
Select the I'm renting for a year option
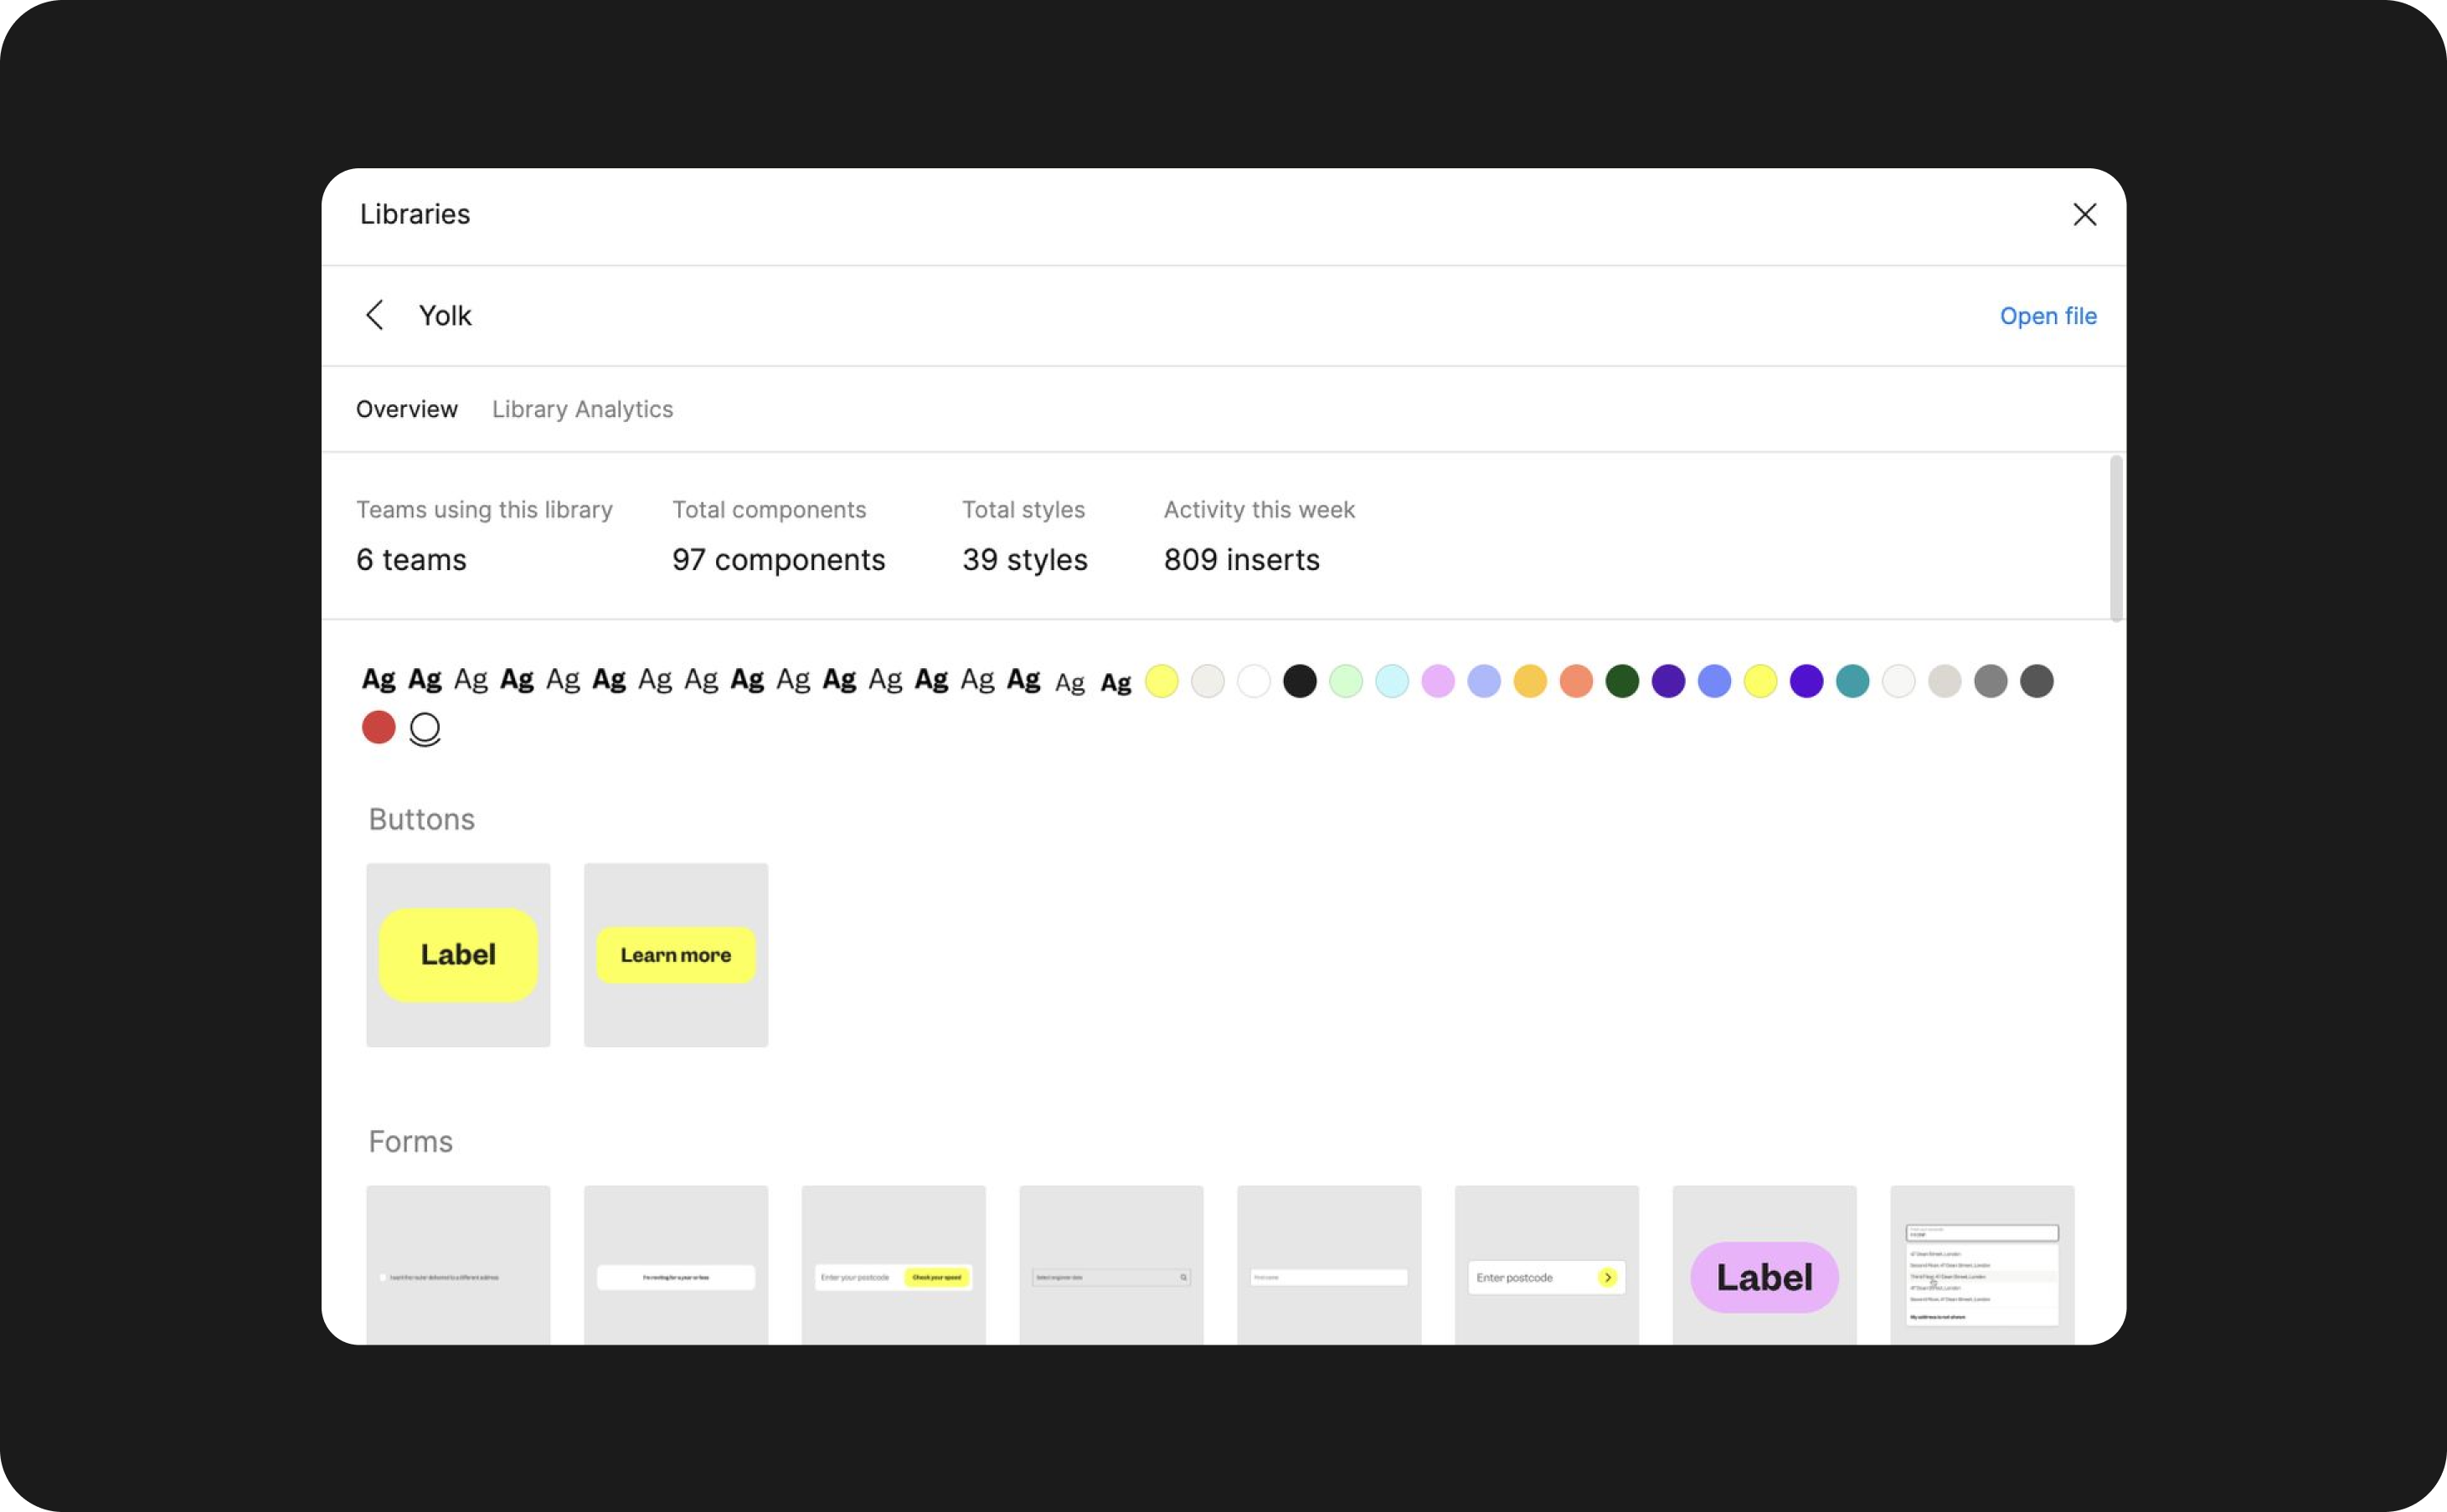point(676,1277)
